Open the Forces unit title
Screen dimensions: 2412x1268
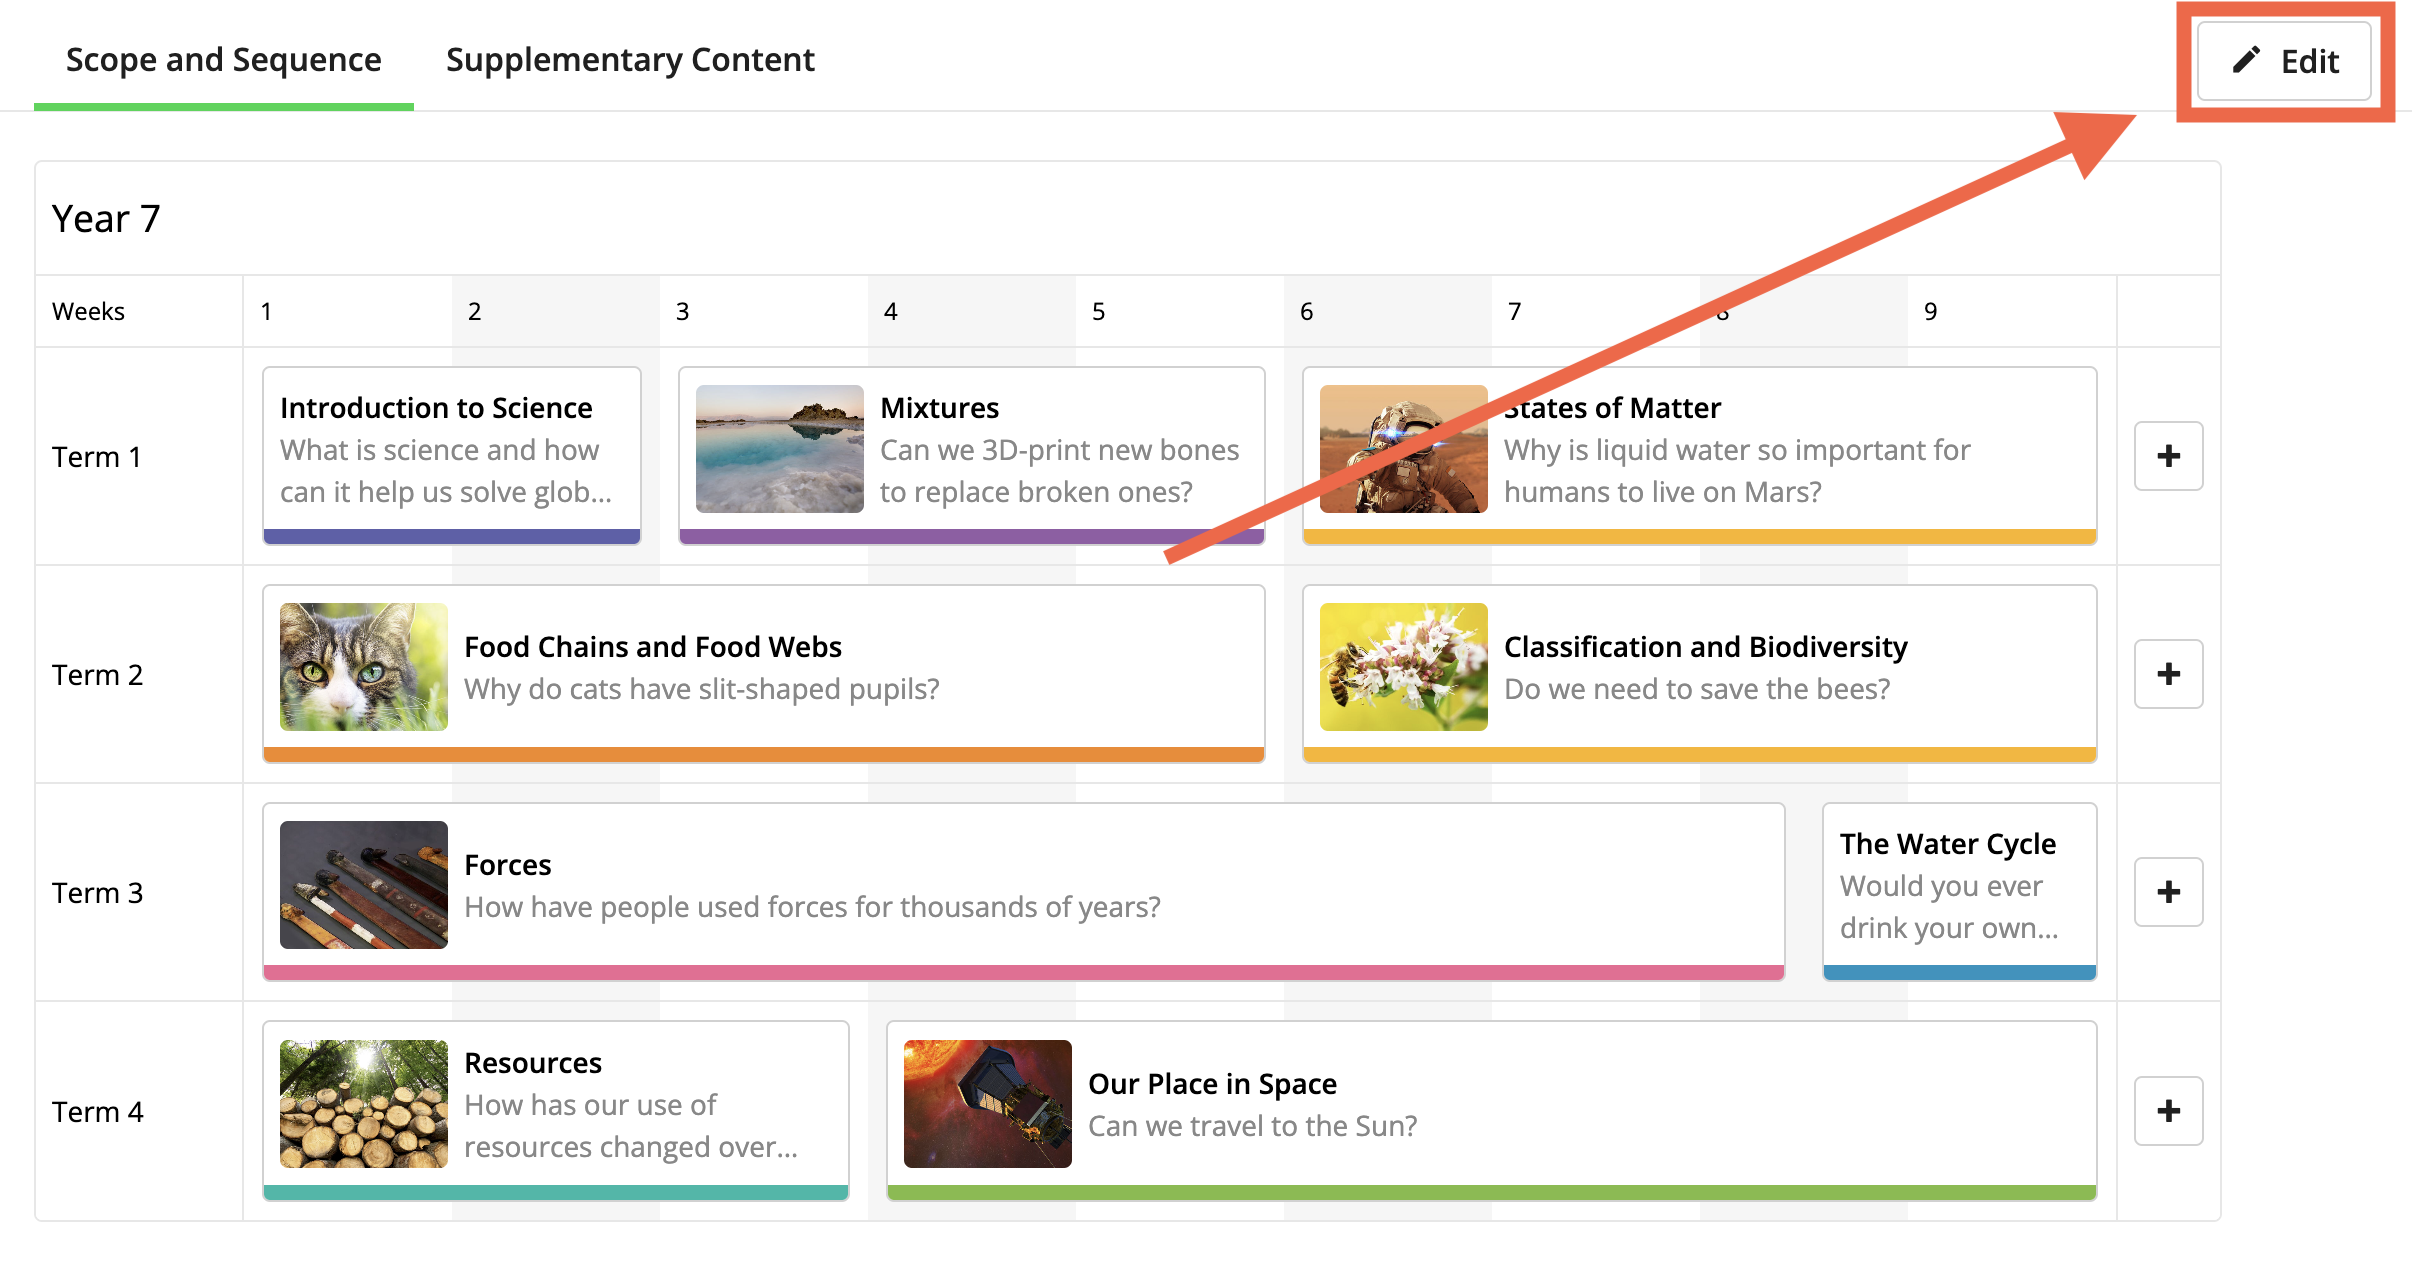coord(508,865)
